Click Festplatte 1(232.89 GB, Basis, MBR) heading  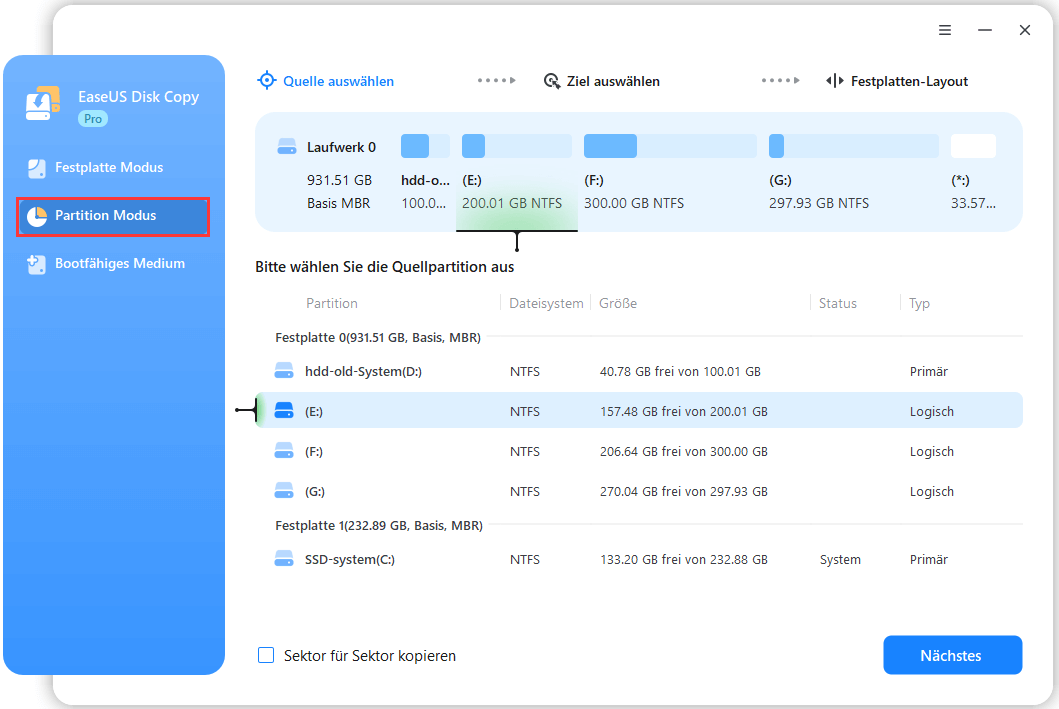click(379, 525)
